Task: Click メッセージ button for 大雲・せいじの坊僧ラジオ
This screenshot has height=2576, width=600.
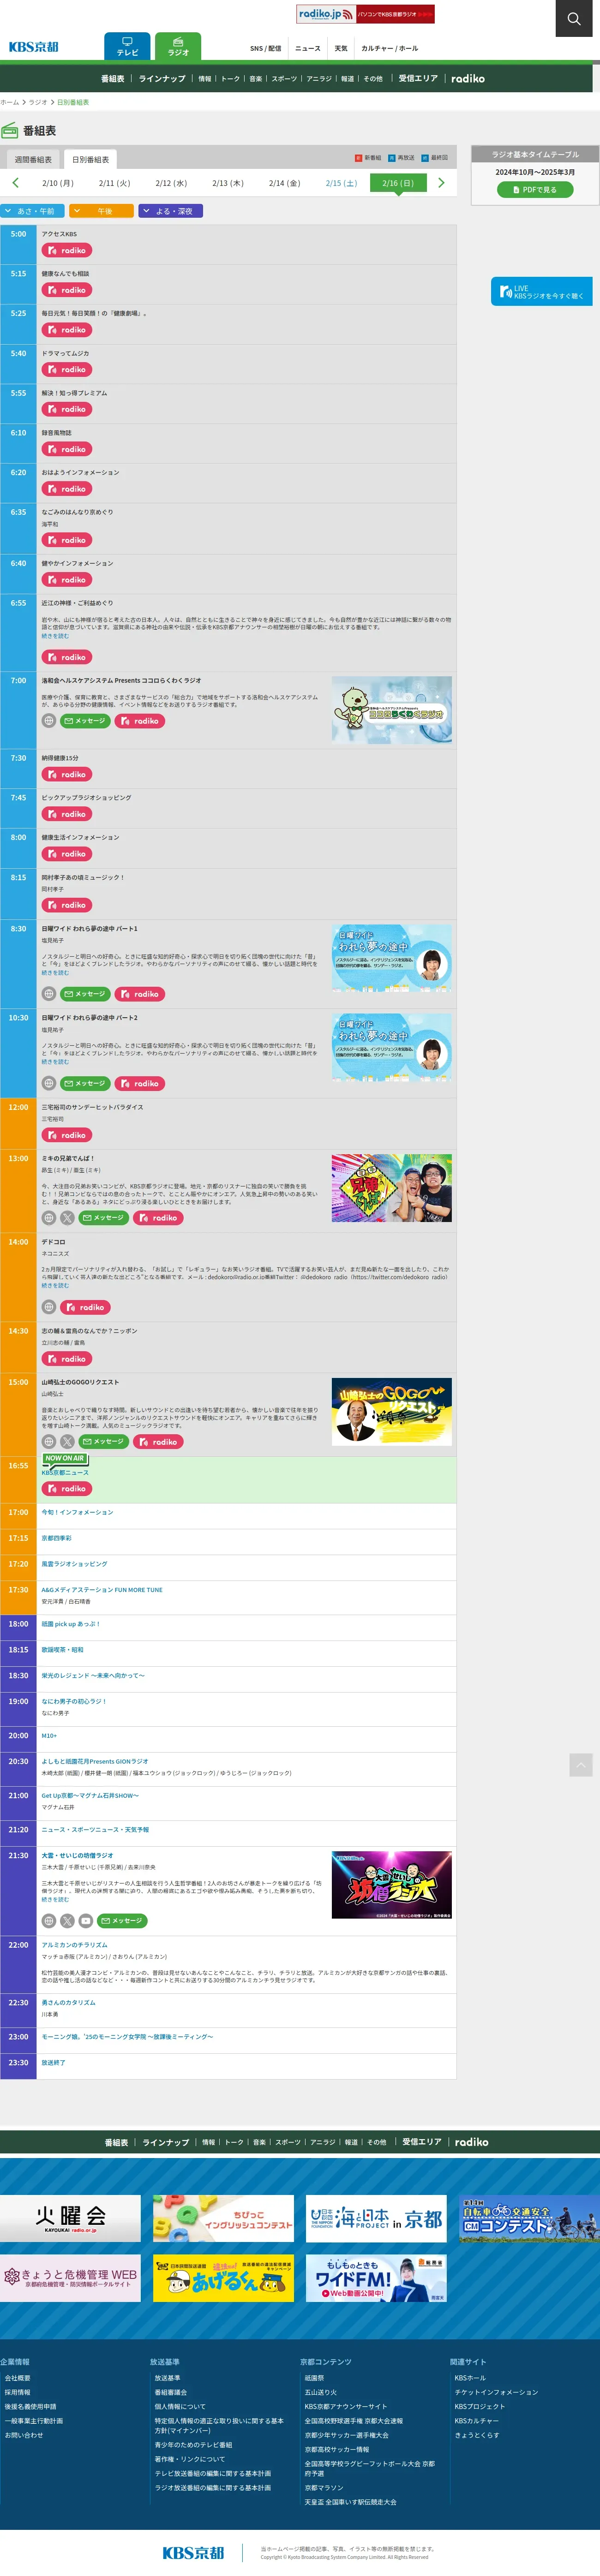Action: coord(123,1921)
